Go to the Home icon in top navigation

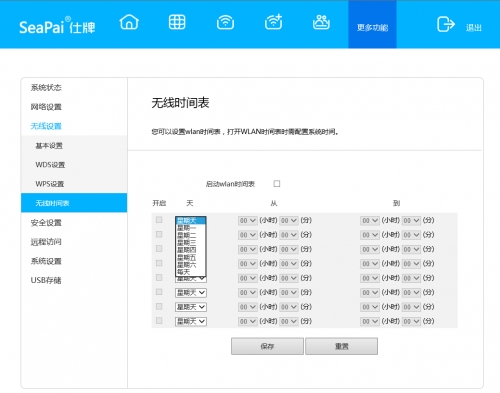[129, 22]
